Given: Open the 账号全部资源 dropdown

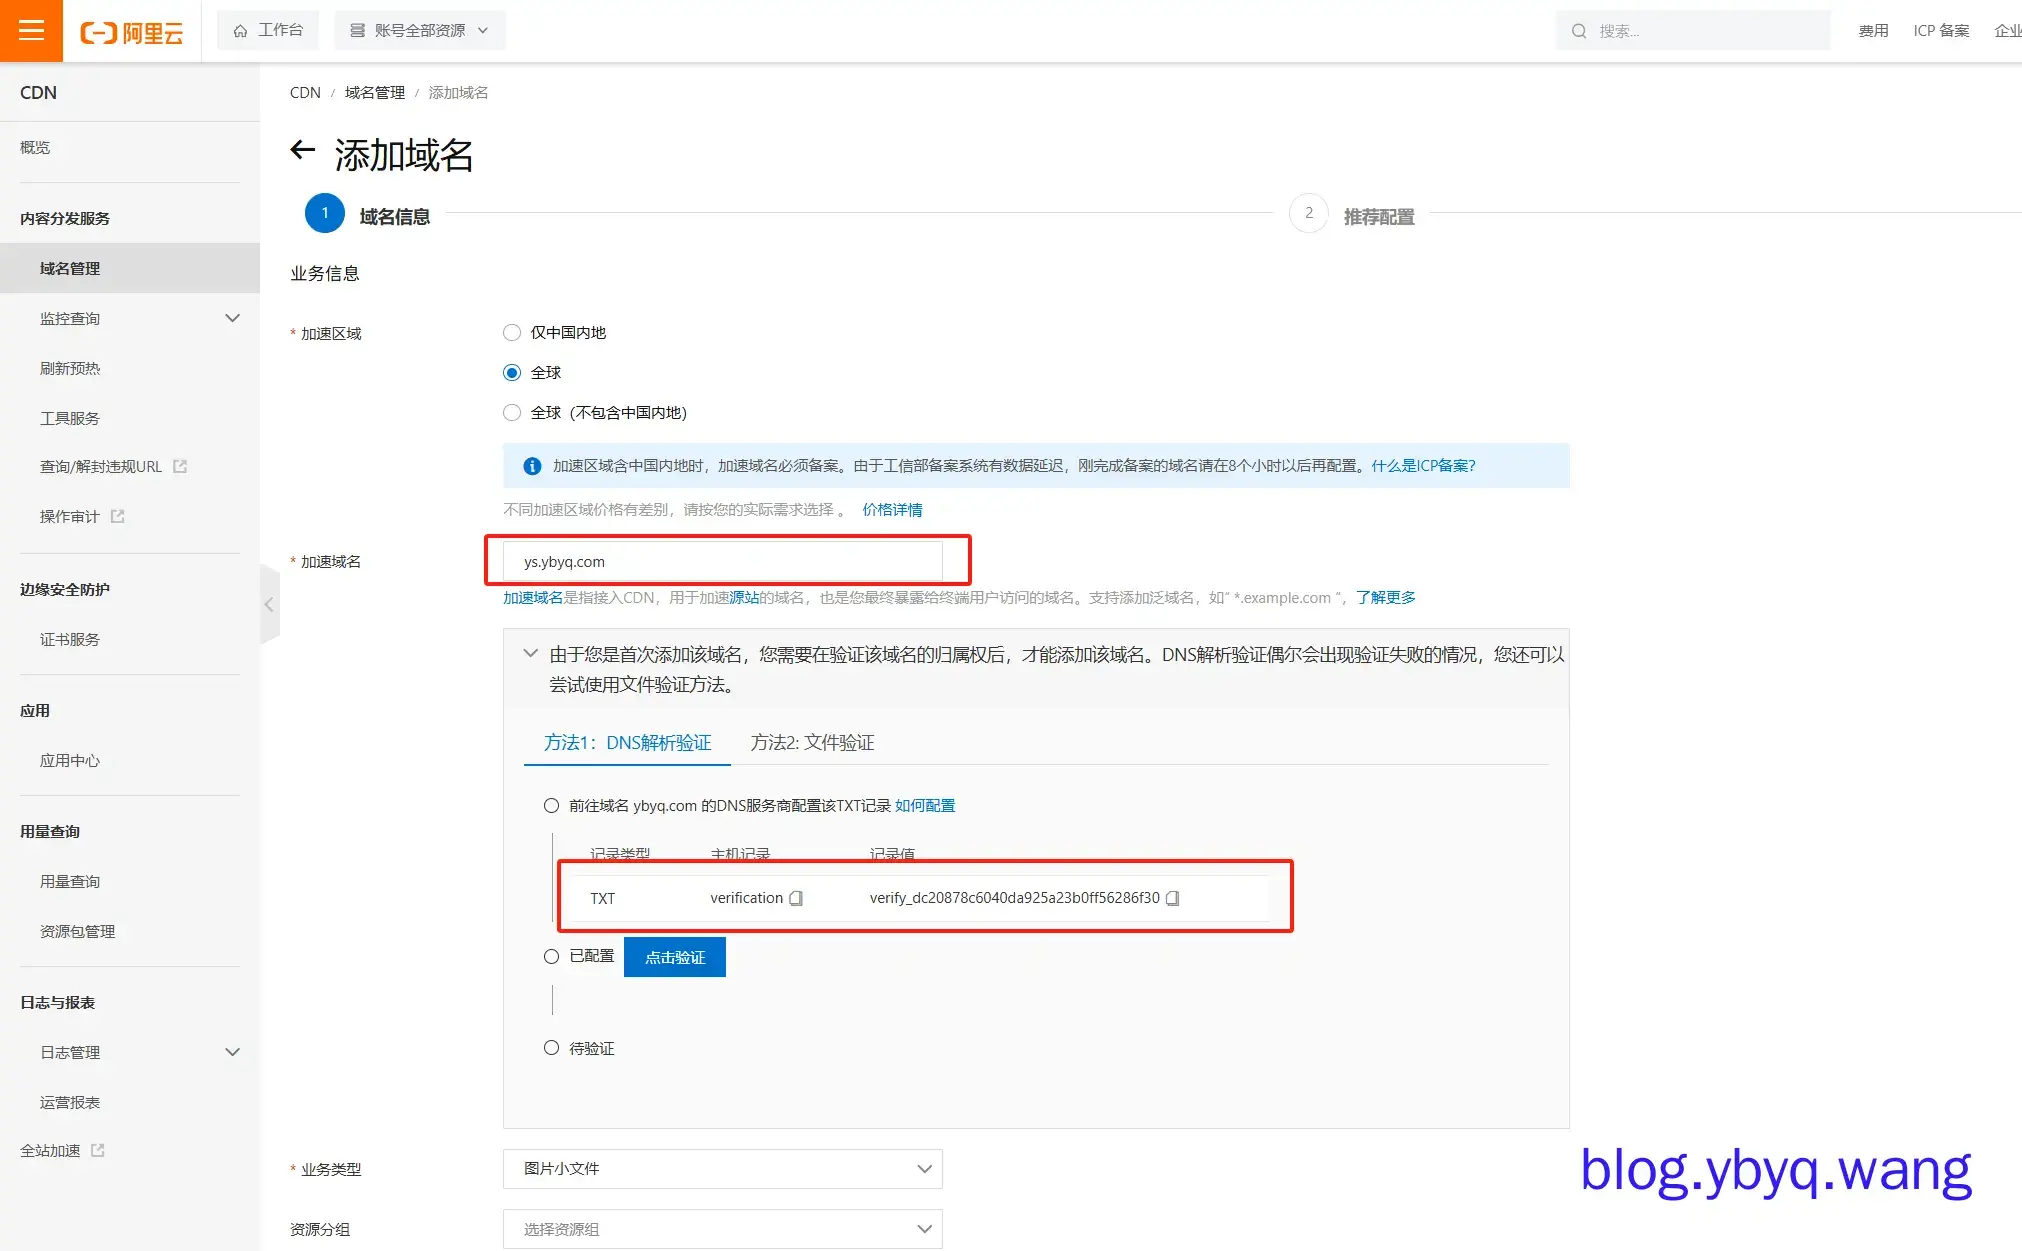Looking at the screenshot, I should (x=419, y=31).
